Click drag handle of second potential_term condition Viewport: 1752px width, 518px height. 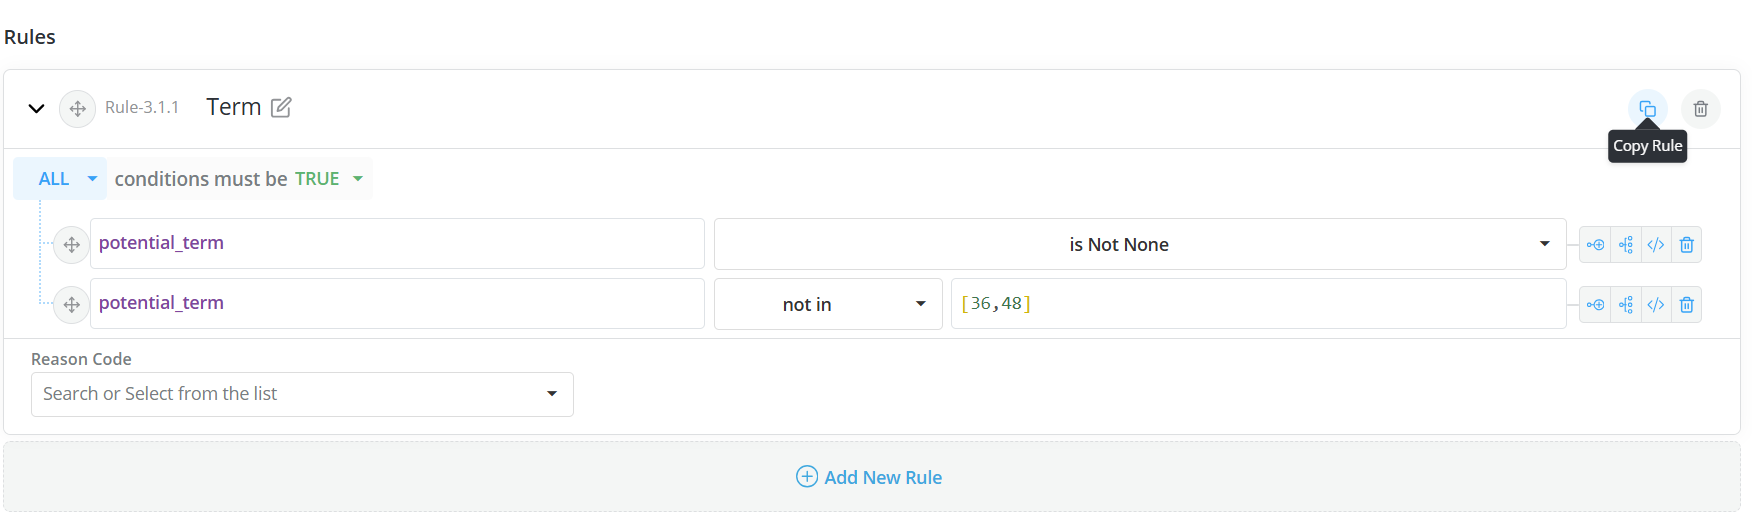(71, 305)
